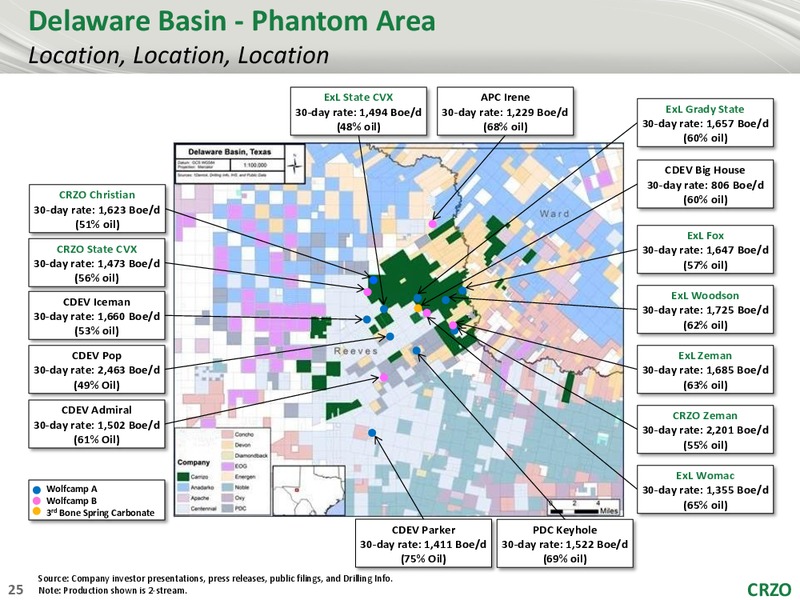Click the 'CDEV Big House' callout box
800x600 pixels.
tap(705, 184)
